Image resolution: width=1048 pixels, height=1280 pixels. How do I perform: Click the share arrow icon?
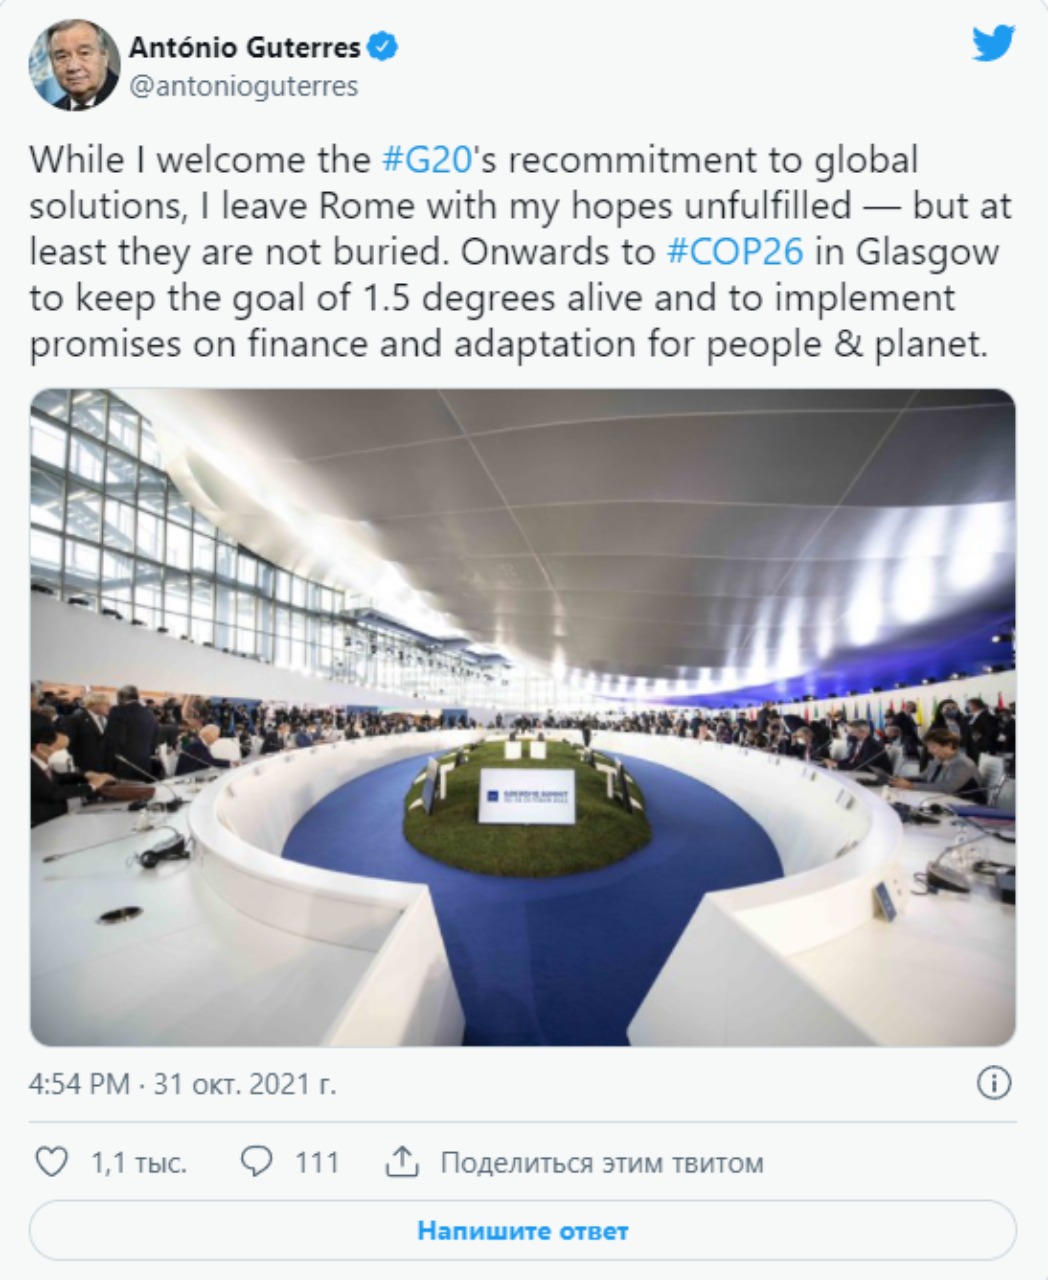(x=400, y=1162)
